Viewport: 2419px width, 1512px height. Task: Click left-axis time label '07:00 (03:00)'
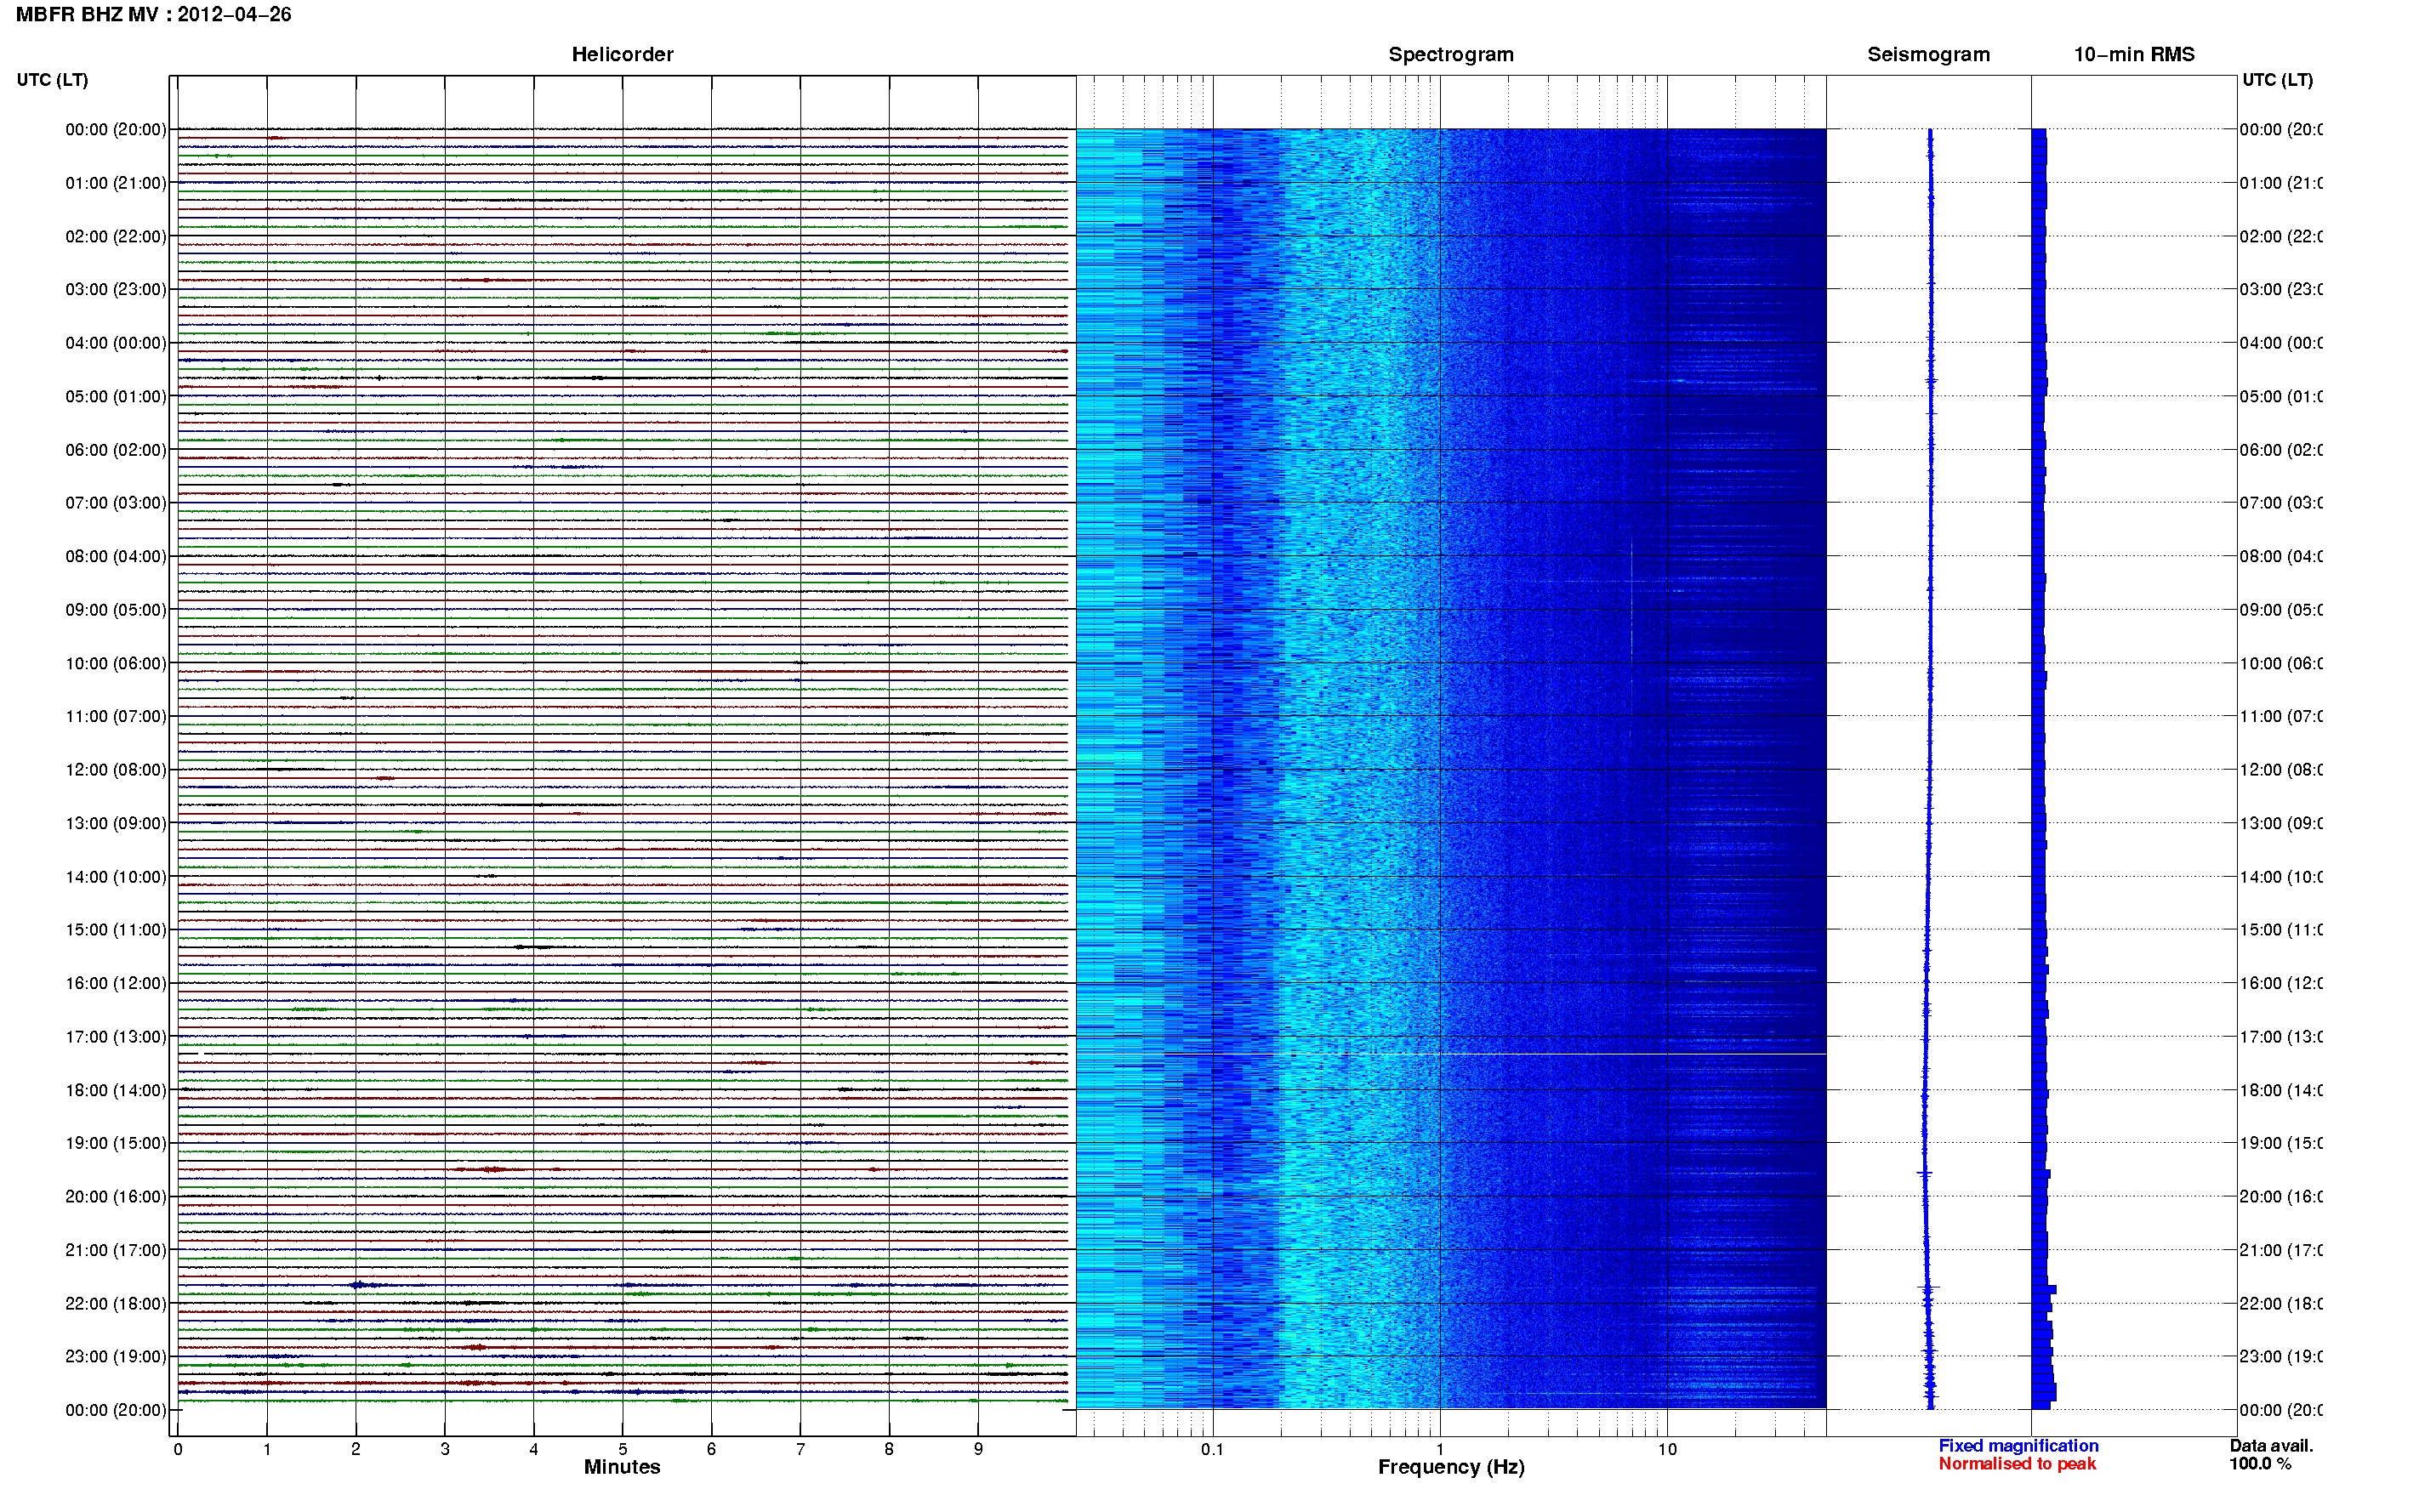coord(116,503)
